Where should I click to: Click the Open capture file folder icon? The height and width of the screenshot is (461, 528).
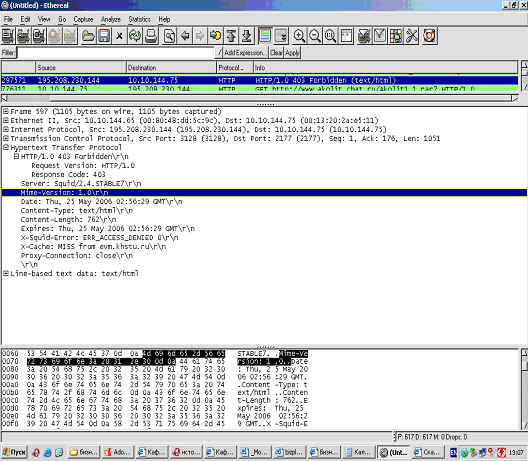coord(89,36)
